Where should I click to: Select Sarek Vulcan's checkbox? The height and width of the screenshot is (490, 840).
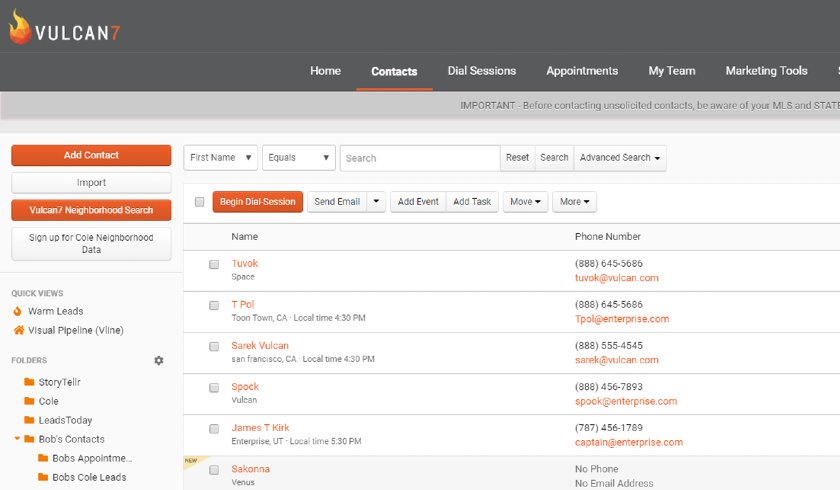(x=214, y=346)
